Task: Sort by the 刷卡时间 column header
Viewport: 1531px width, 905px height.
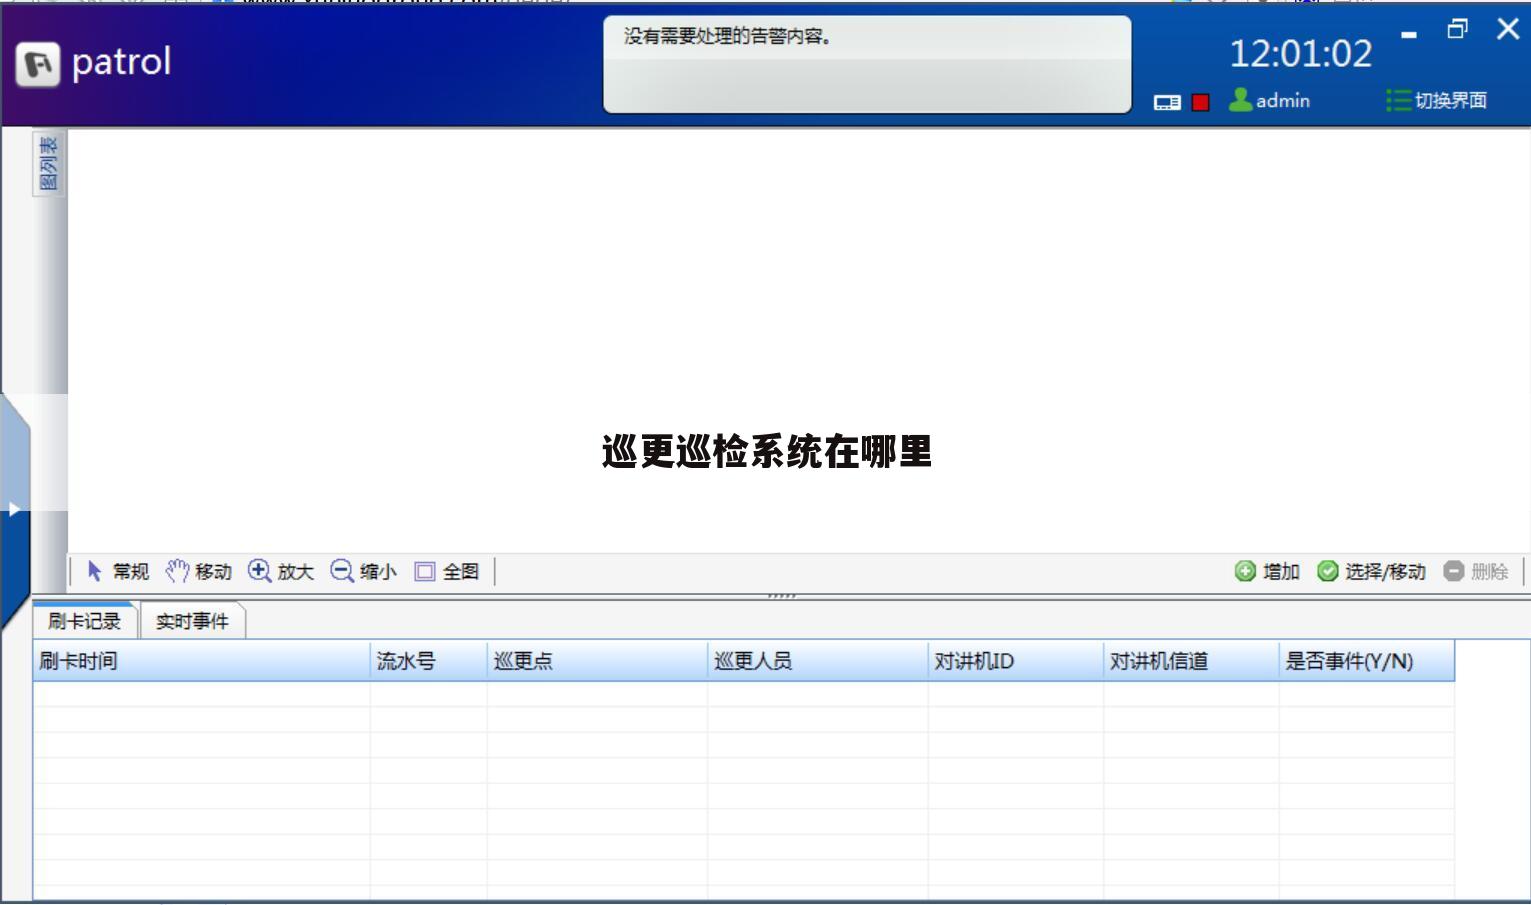Action: point(202,661)
